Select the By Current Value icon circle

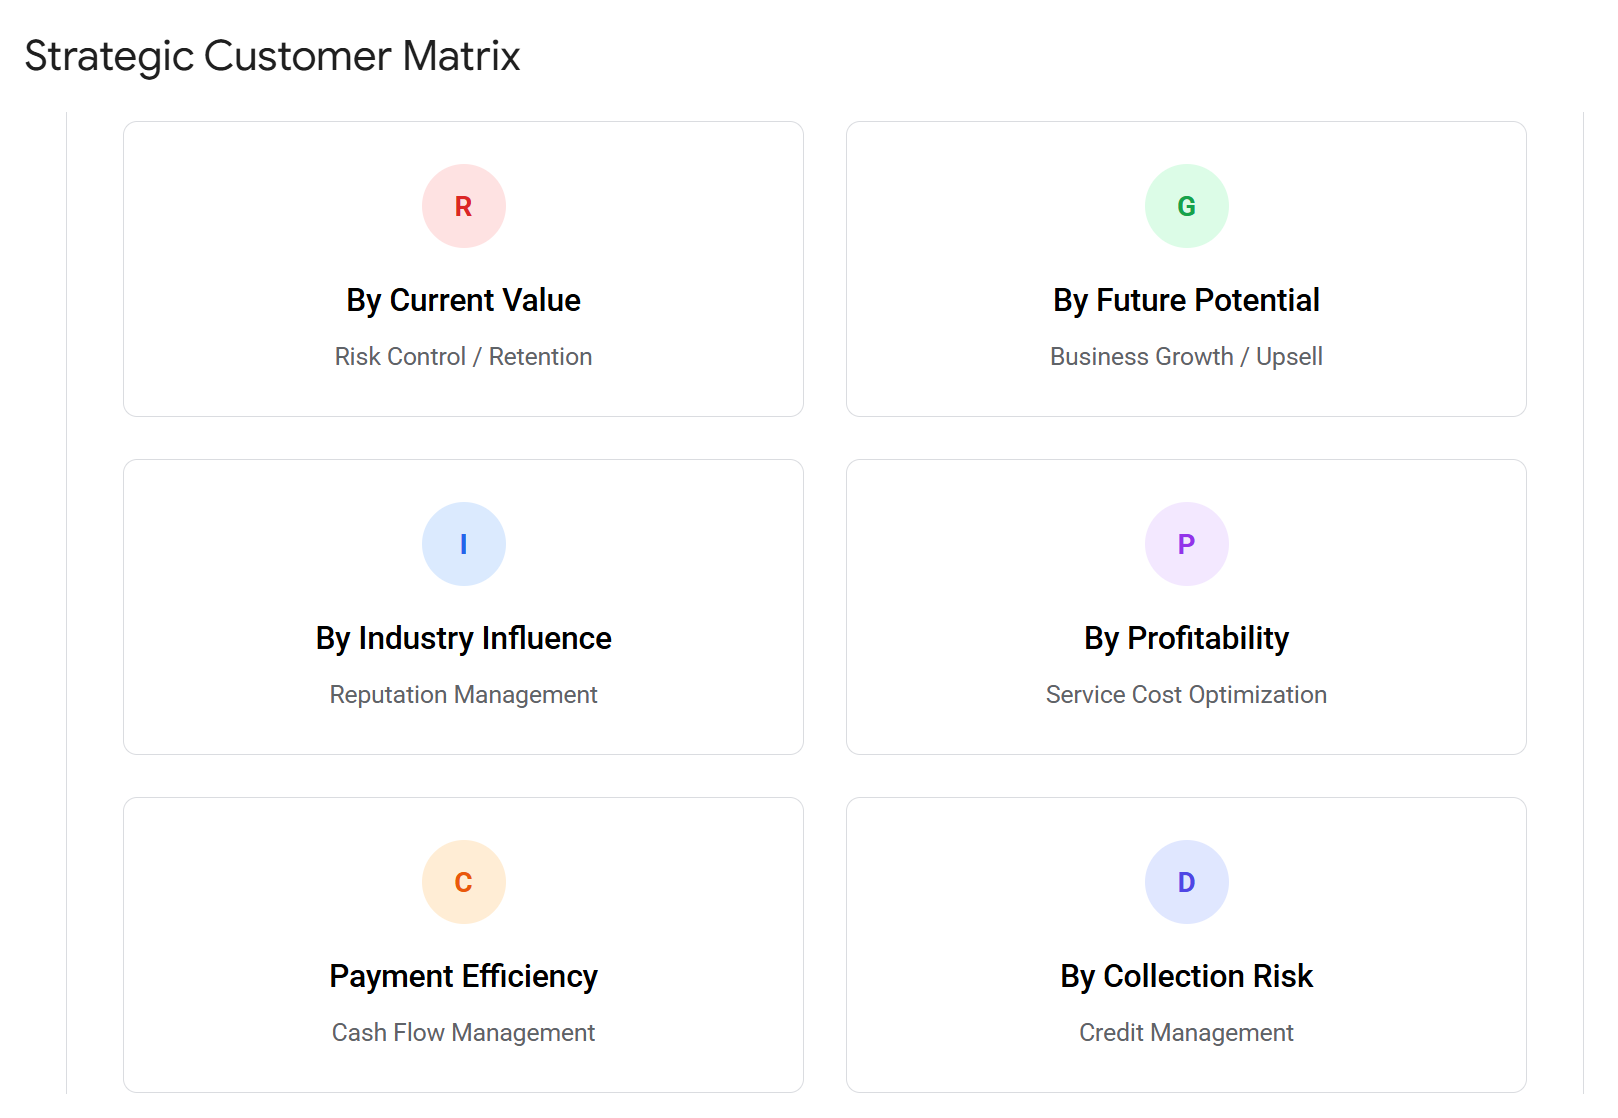tap(463, 205)
